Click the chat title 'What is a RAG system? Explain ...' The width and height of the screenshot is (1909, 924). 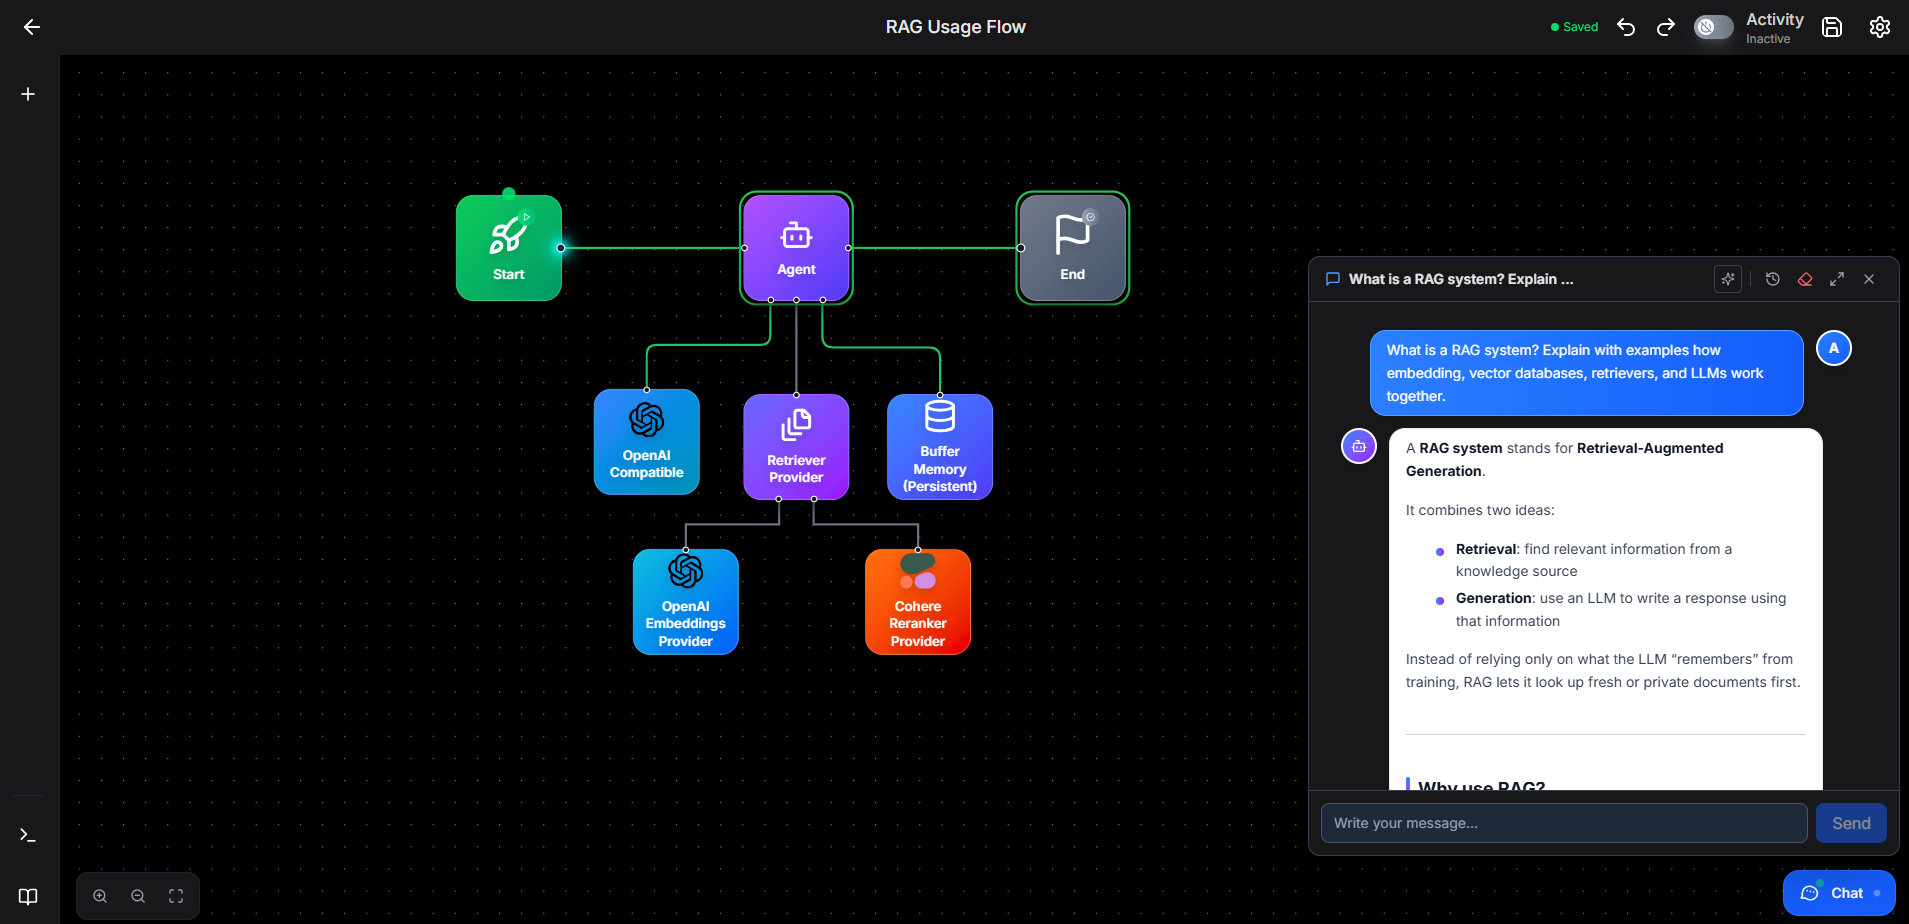click(x=1461, y=279)
